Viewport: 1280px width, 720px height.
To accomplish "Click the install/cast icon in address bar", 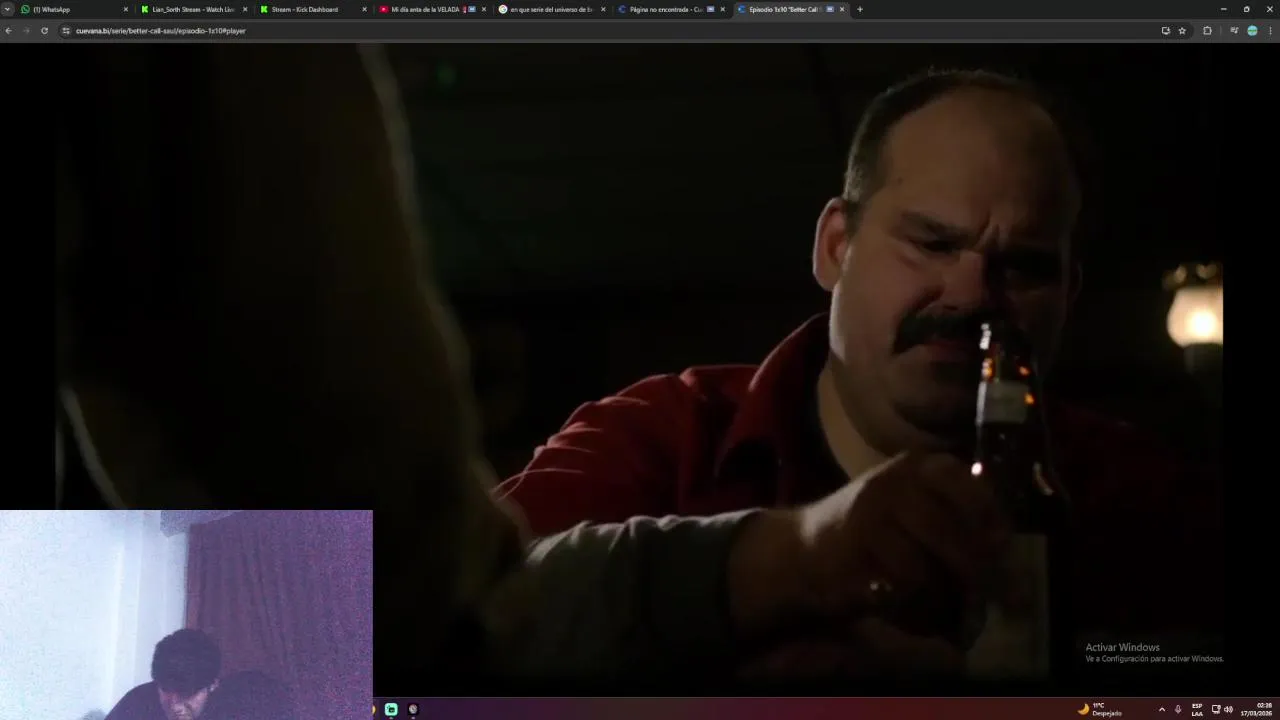I will 1165,31.
